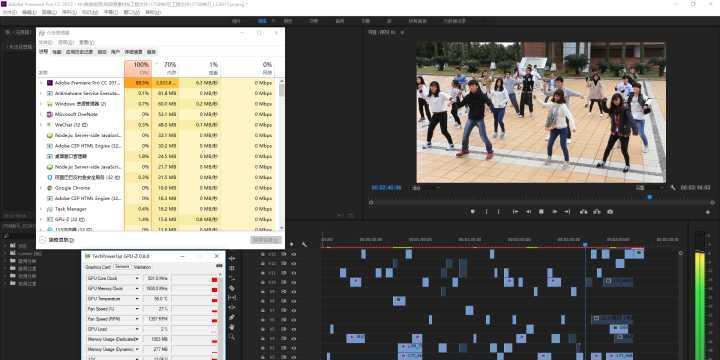Image resolution: width=720 pixels, height=360 pixels.
Task: Stop playback in the Program Monitor
Action: tap(541, 212)
